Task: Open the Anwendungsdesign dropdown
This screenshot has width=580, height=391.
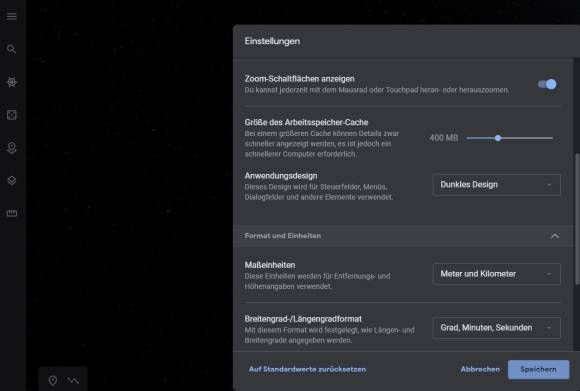Action: click(496, 185)
